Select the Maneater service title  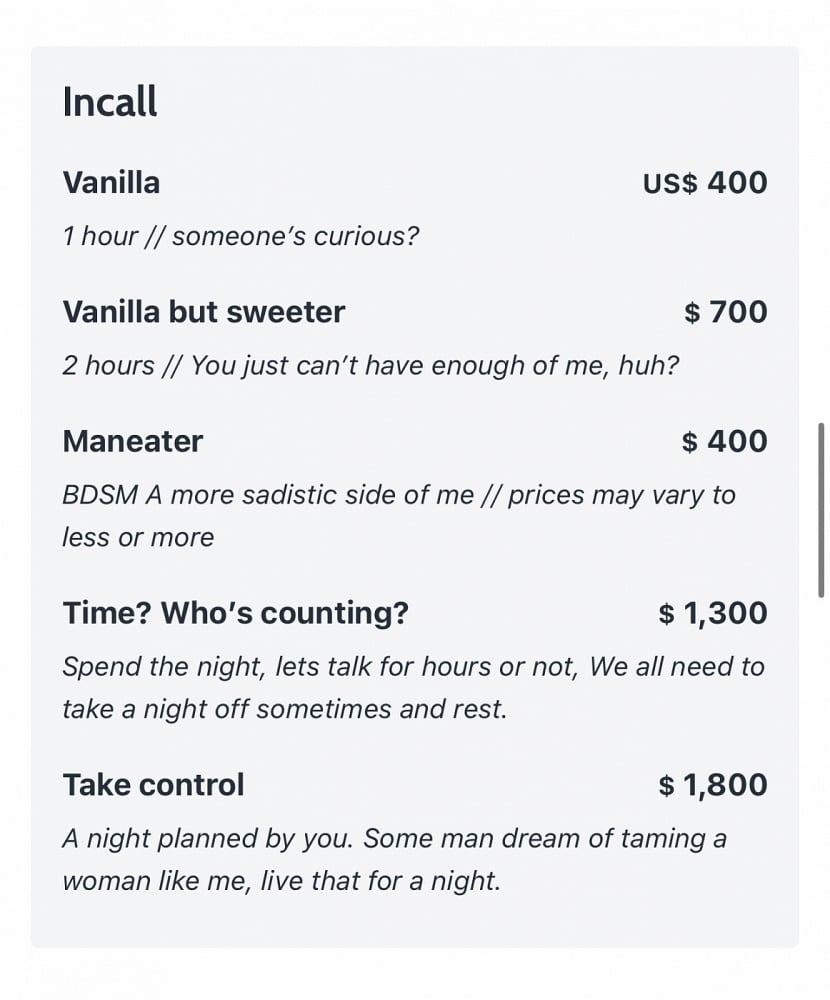(133, 441)
